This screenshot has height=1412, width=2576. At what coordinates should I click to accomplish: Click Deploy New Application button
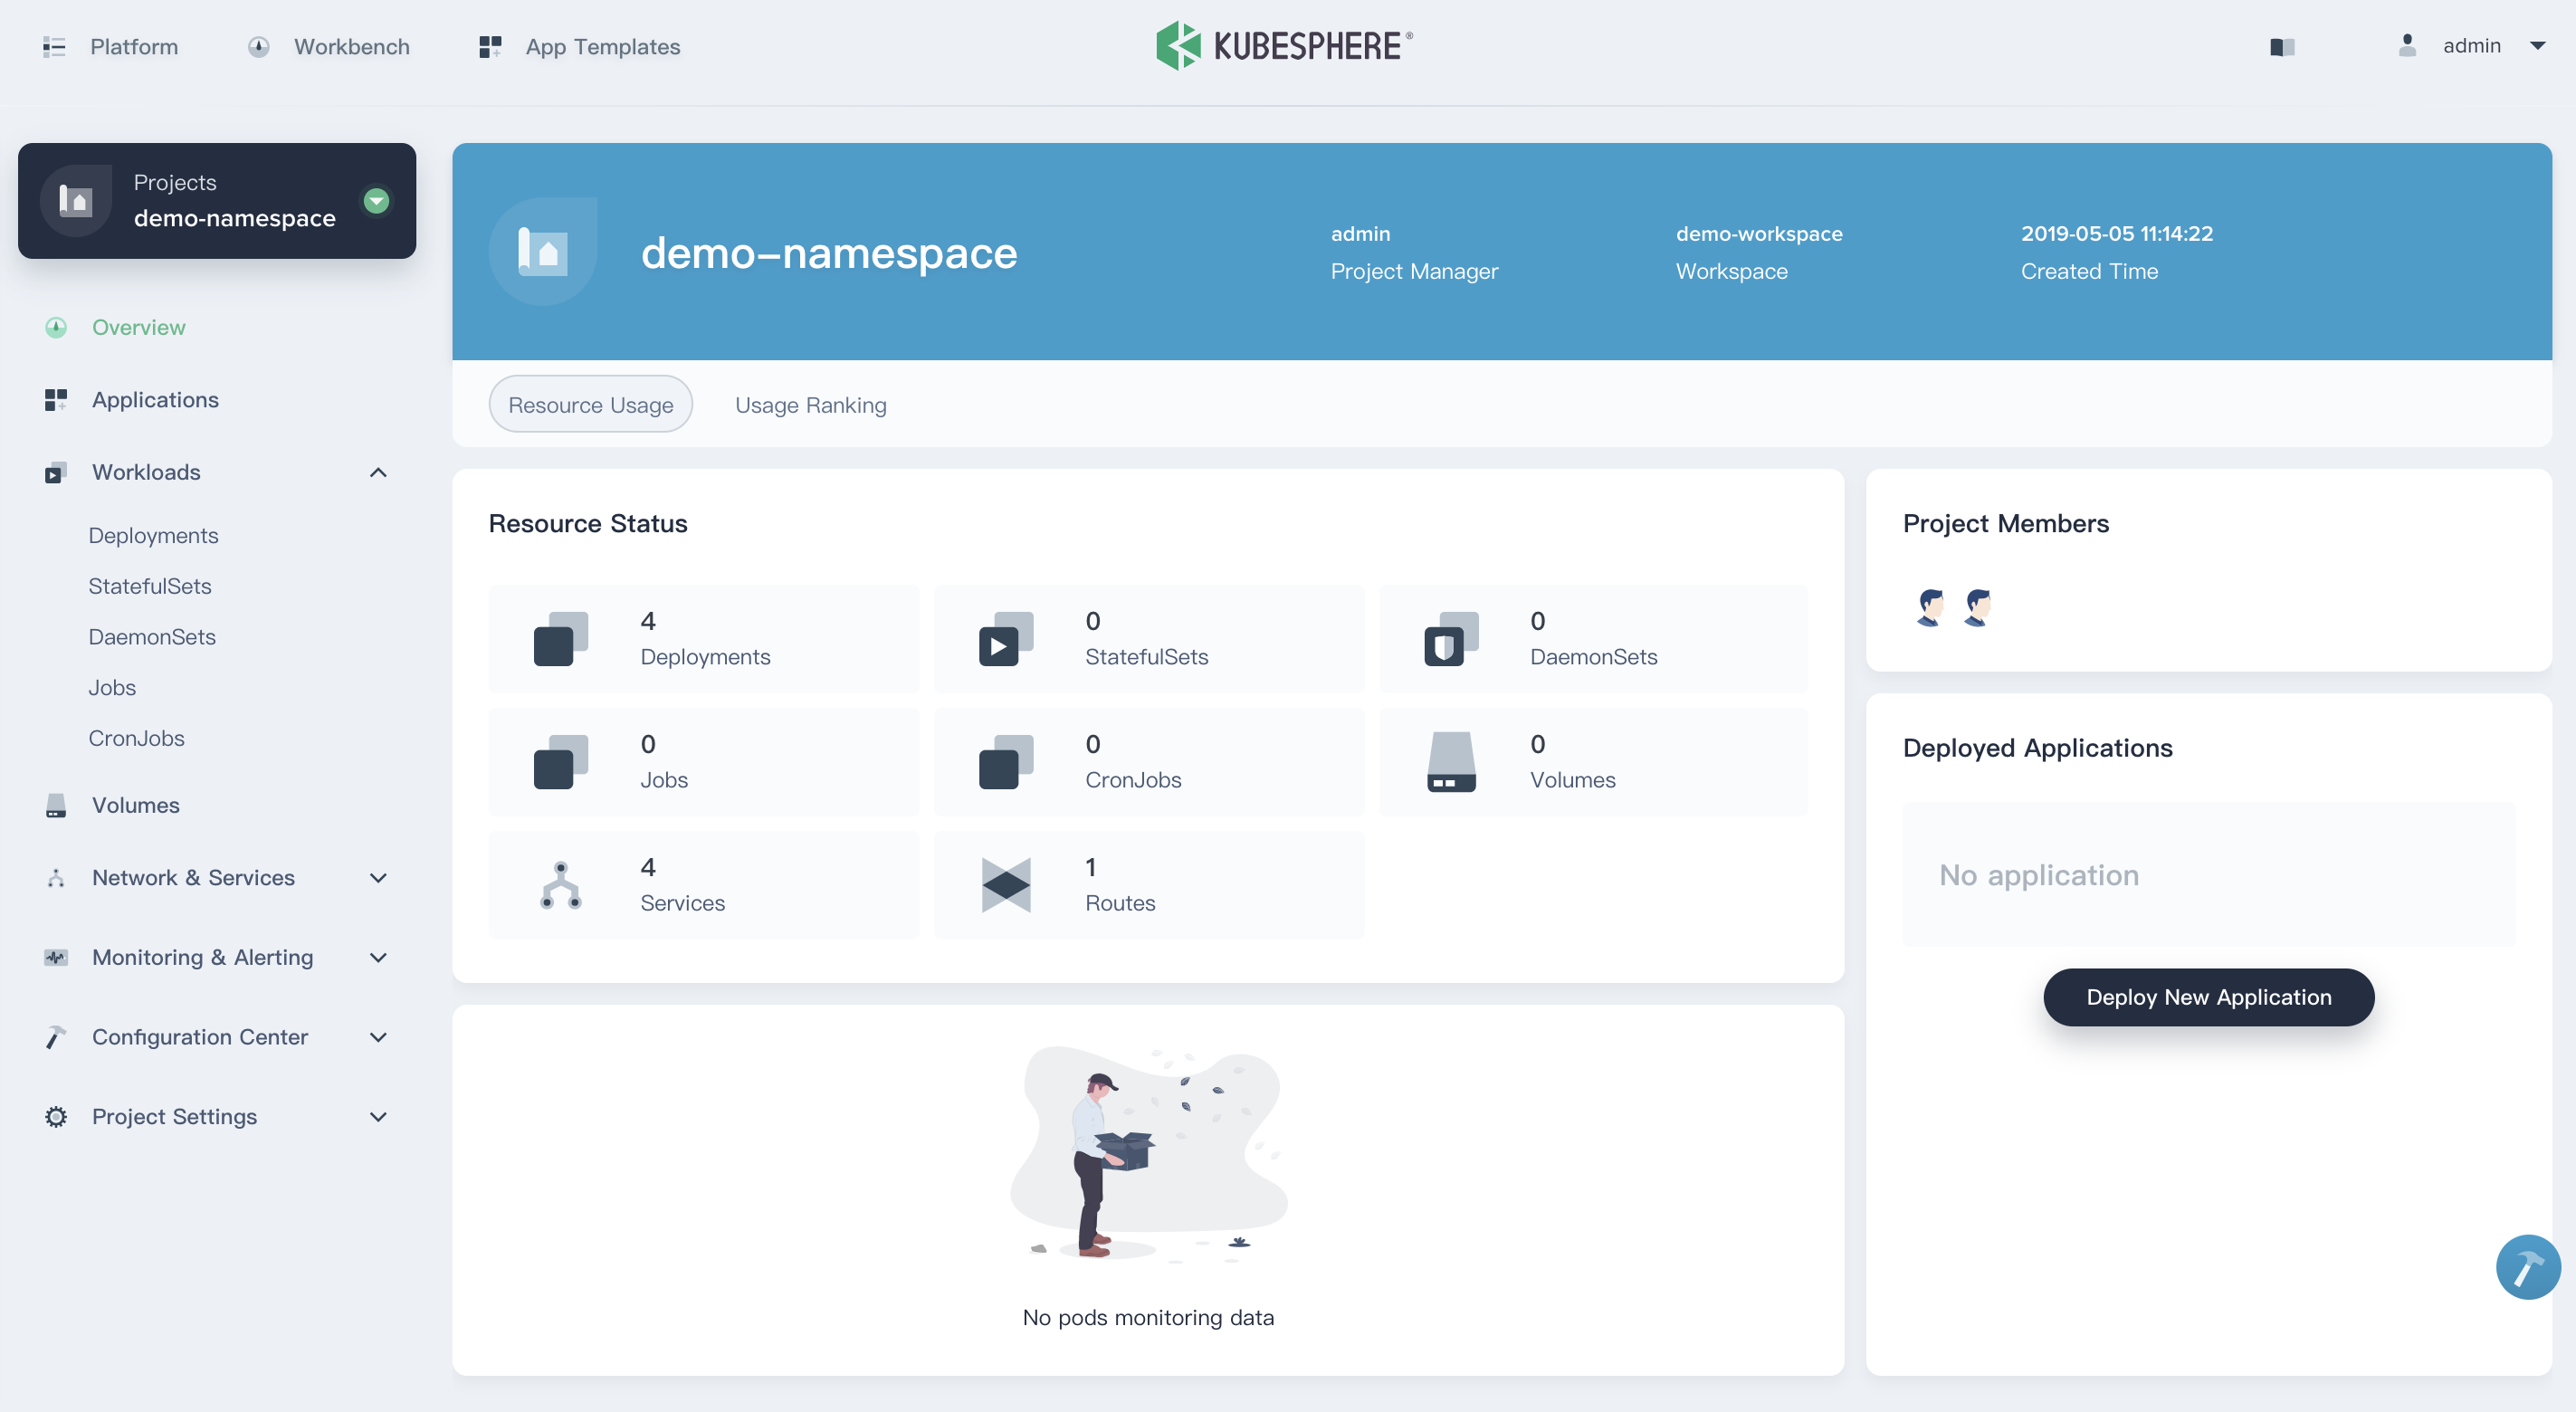tap(2208, 997)
